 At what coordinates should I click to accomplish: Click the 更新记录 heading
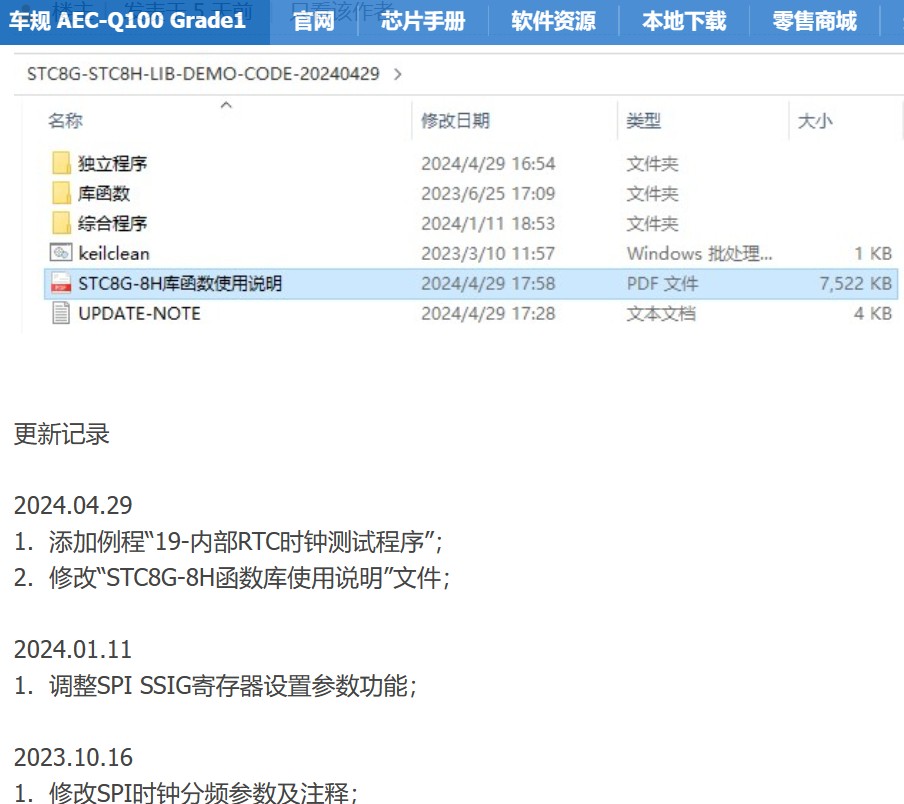pos(62,434)
